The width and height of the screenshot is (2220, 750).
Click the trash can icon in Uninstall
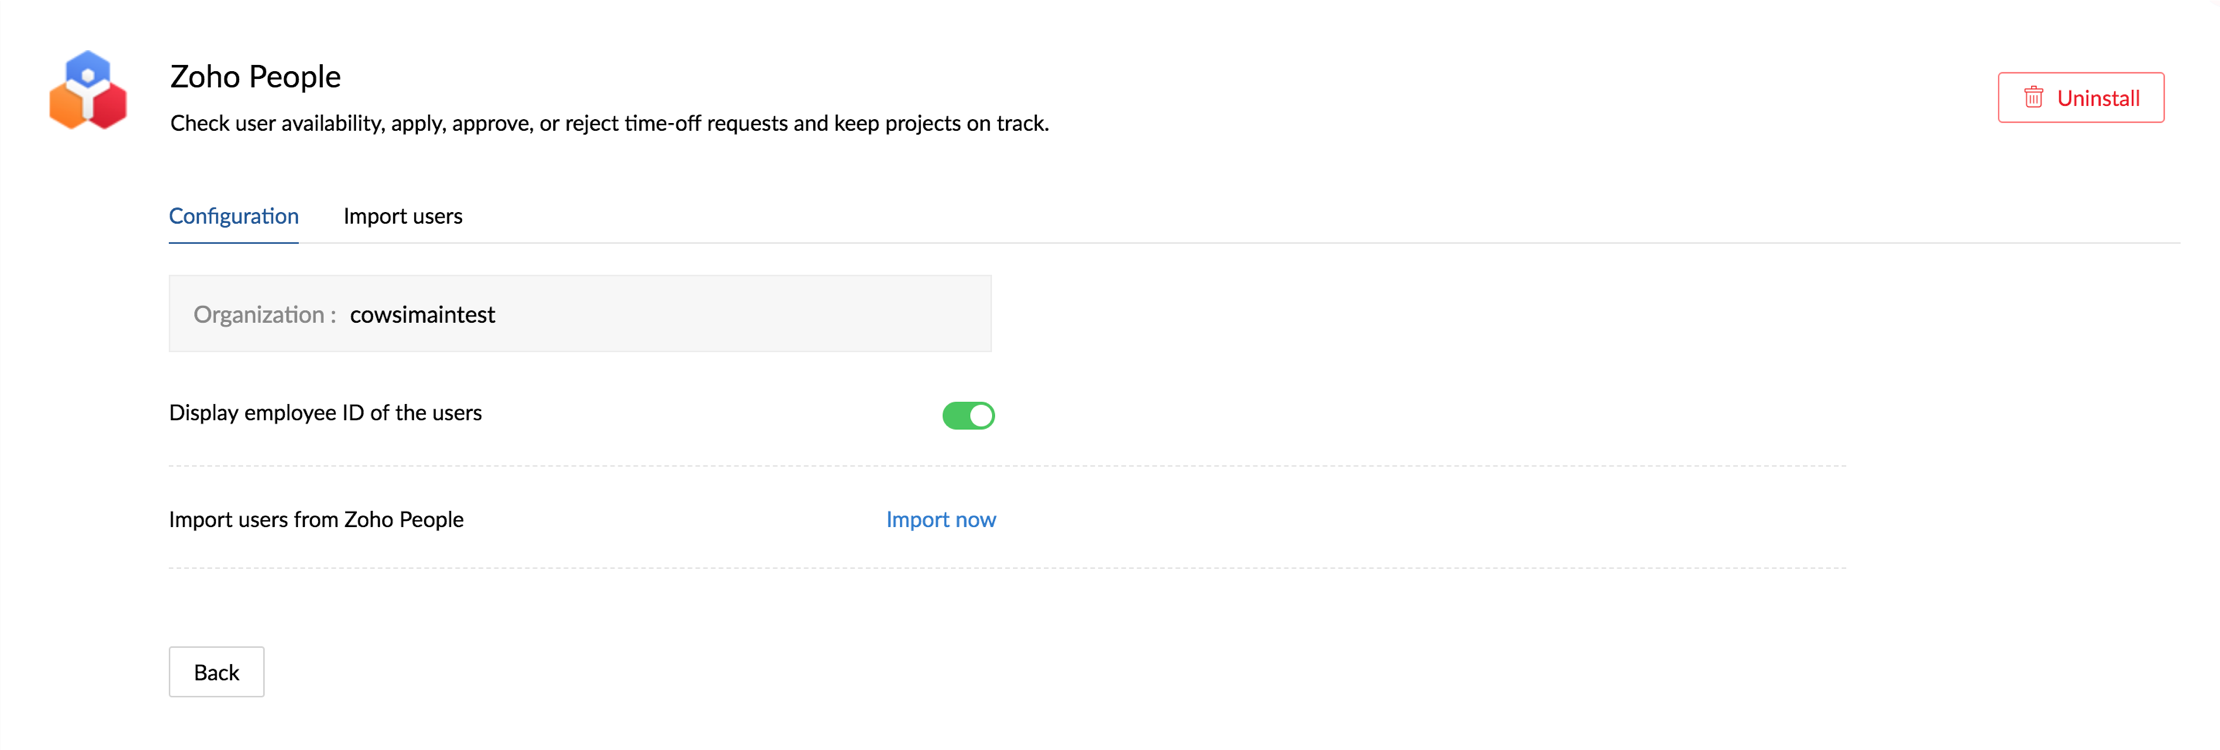(x=2034, y=97)
